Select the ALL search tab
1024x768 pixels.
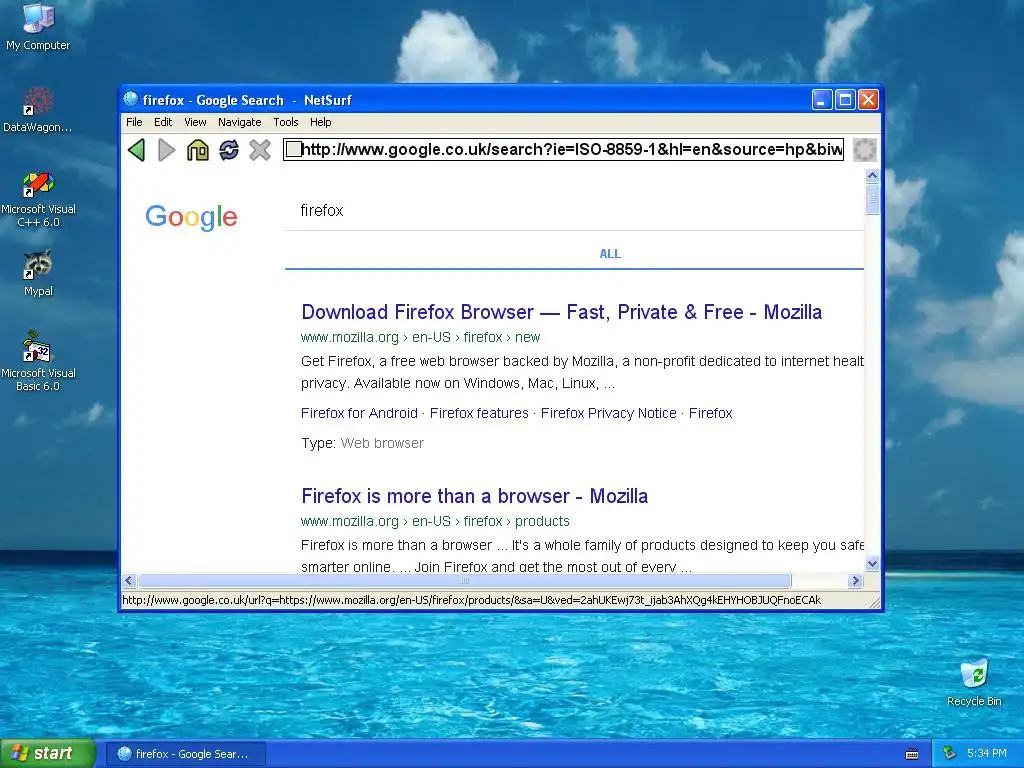tap(610, 254)
